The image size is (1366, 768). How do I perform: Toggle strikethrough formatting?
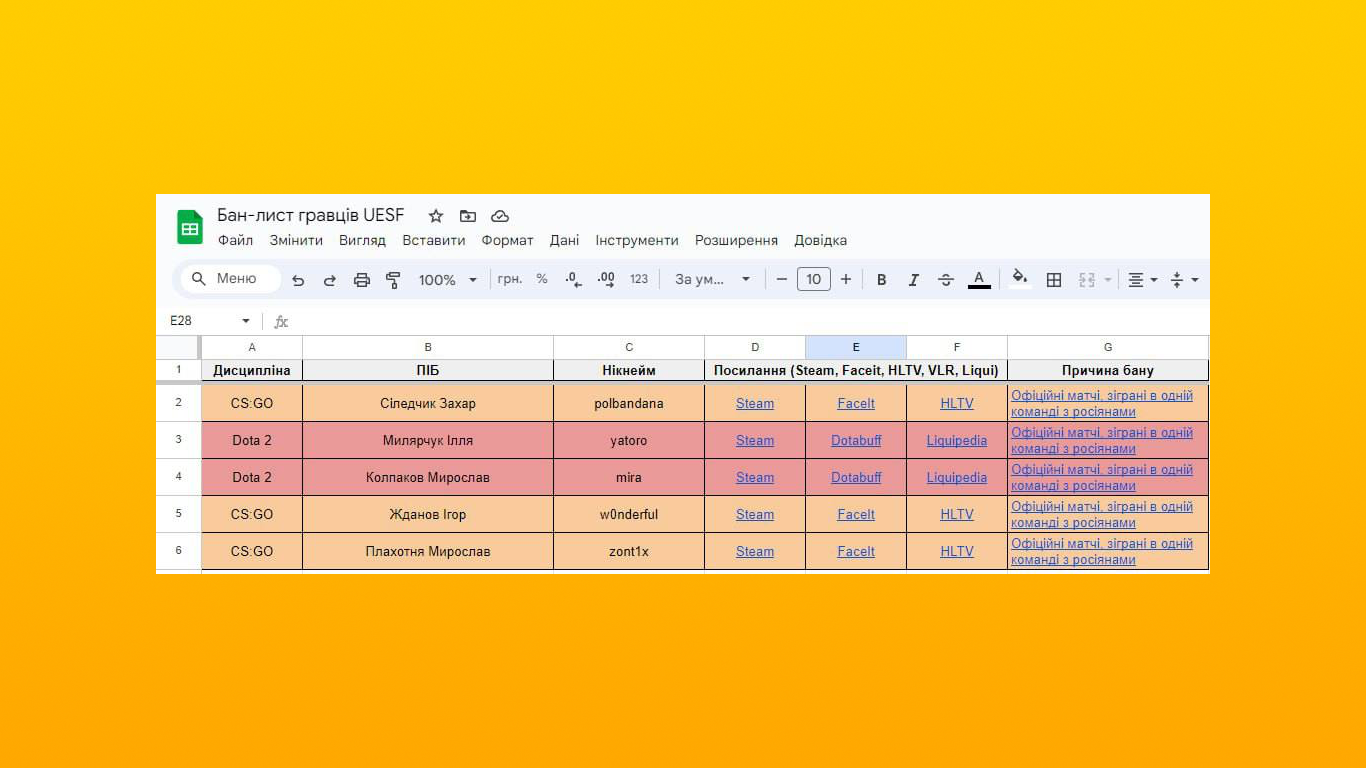tap(946, 280)
